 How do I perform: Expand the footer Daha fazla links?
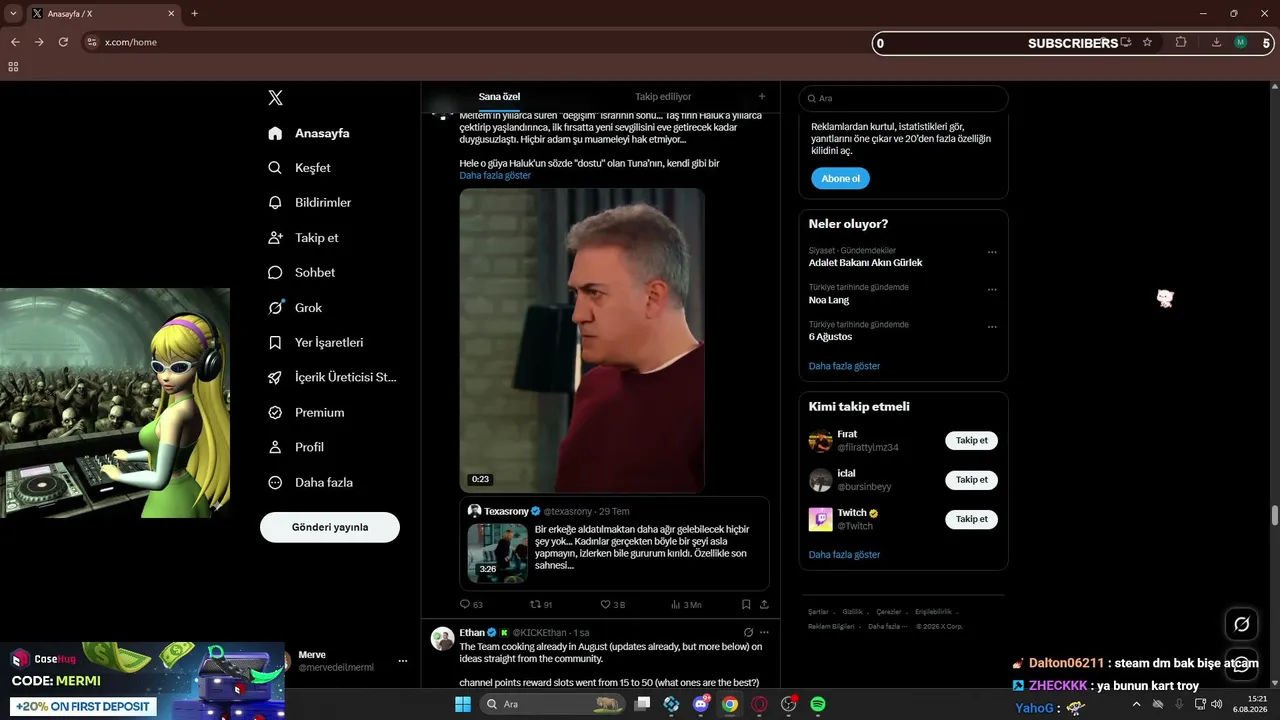pos(887,626)
